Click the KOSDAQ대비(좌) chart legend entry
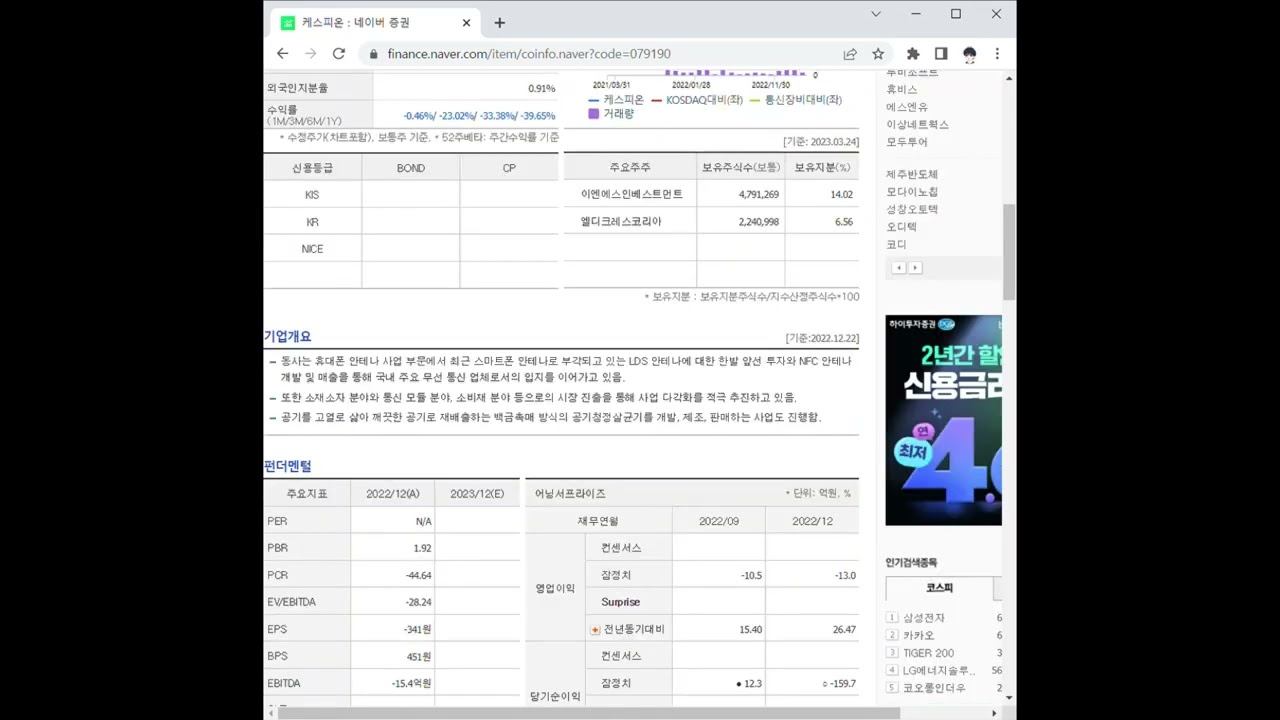 (x=697, y=100)
